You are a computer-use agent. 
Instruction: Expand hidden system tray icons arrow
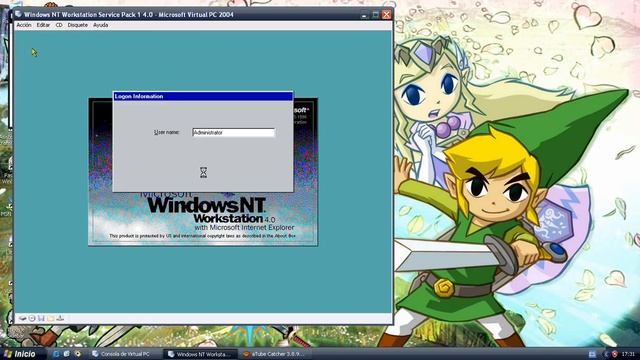(x=606, y=354)
